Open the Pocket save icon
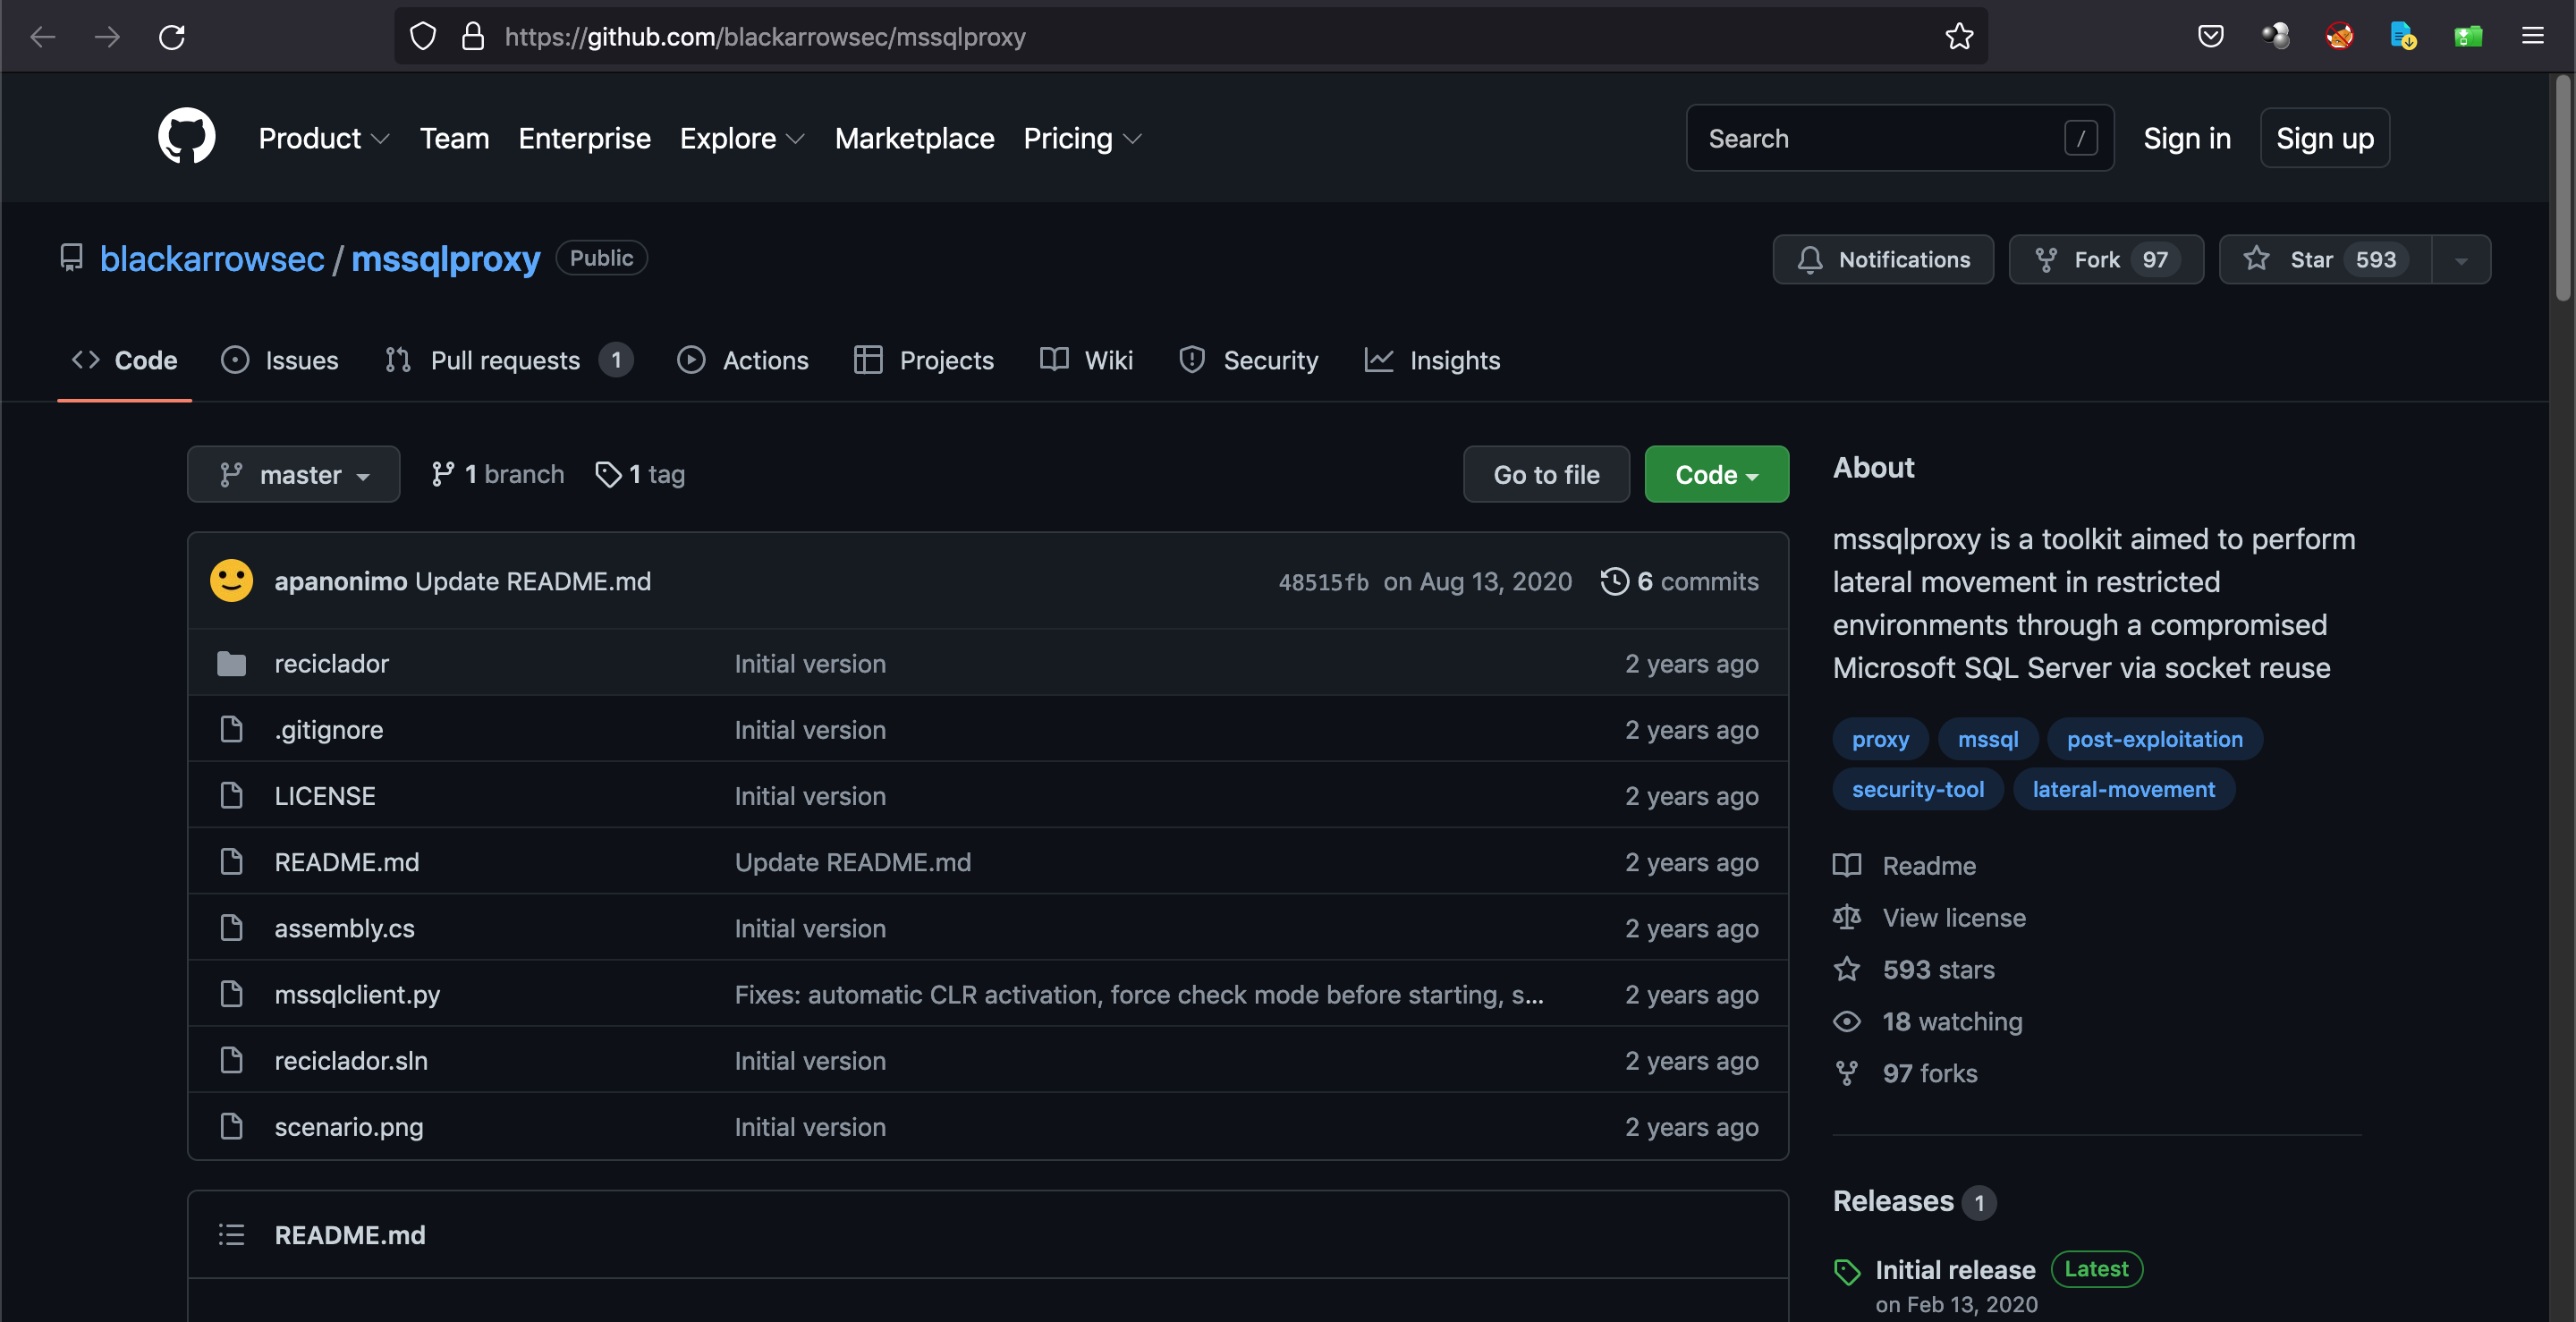Viewport: 2576px width, 1322px height. [x=2211, y=37]
